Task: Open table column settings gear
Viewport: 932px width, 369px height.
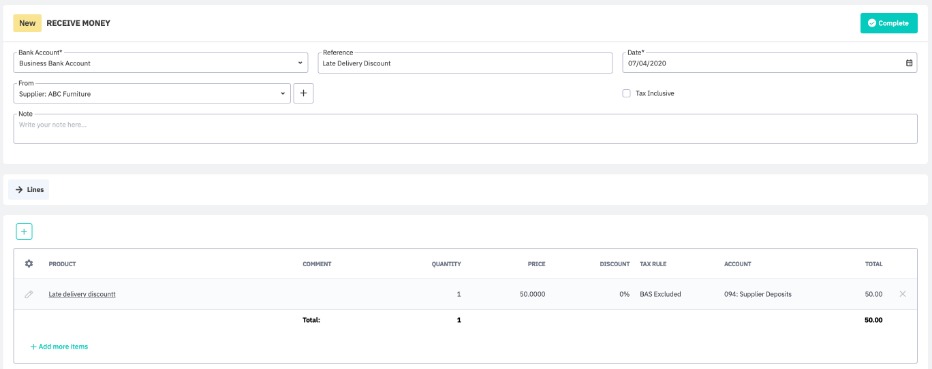Action: point(29,264)
